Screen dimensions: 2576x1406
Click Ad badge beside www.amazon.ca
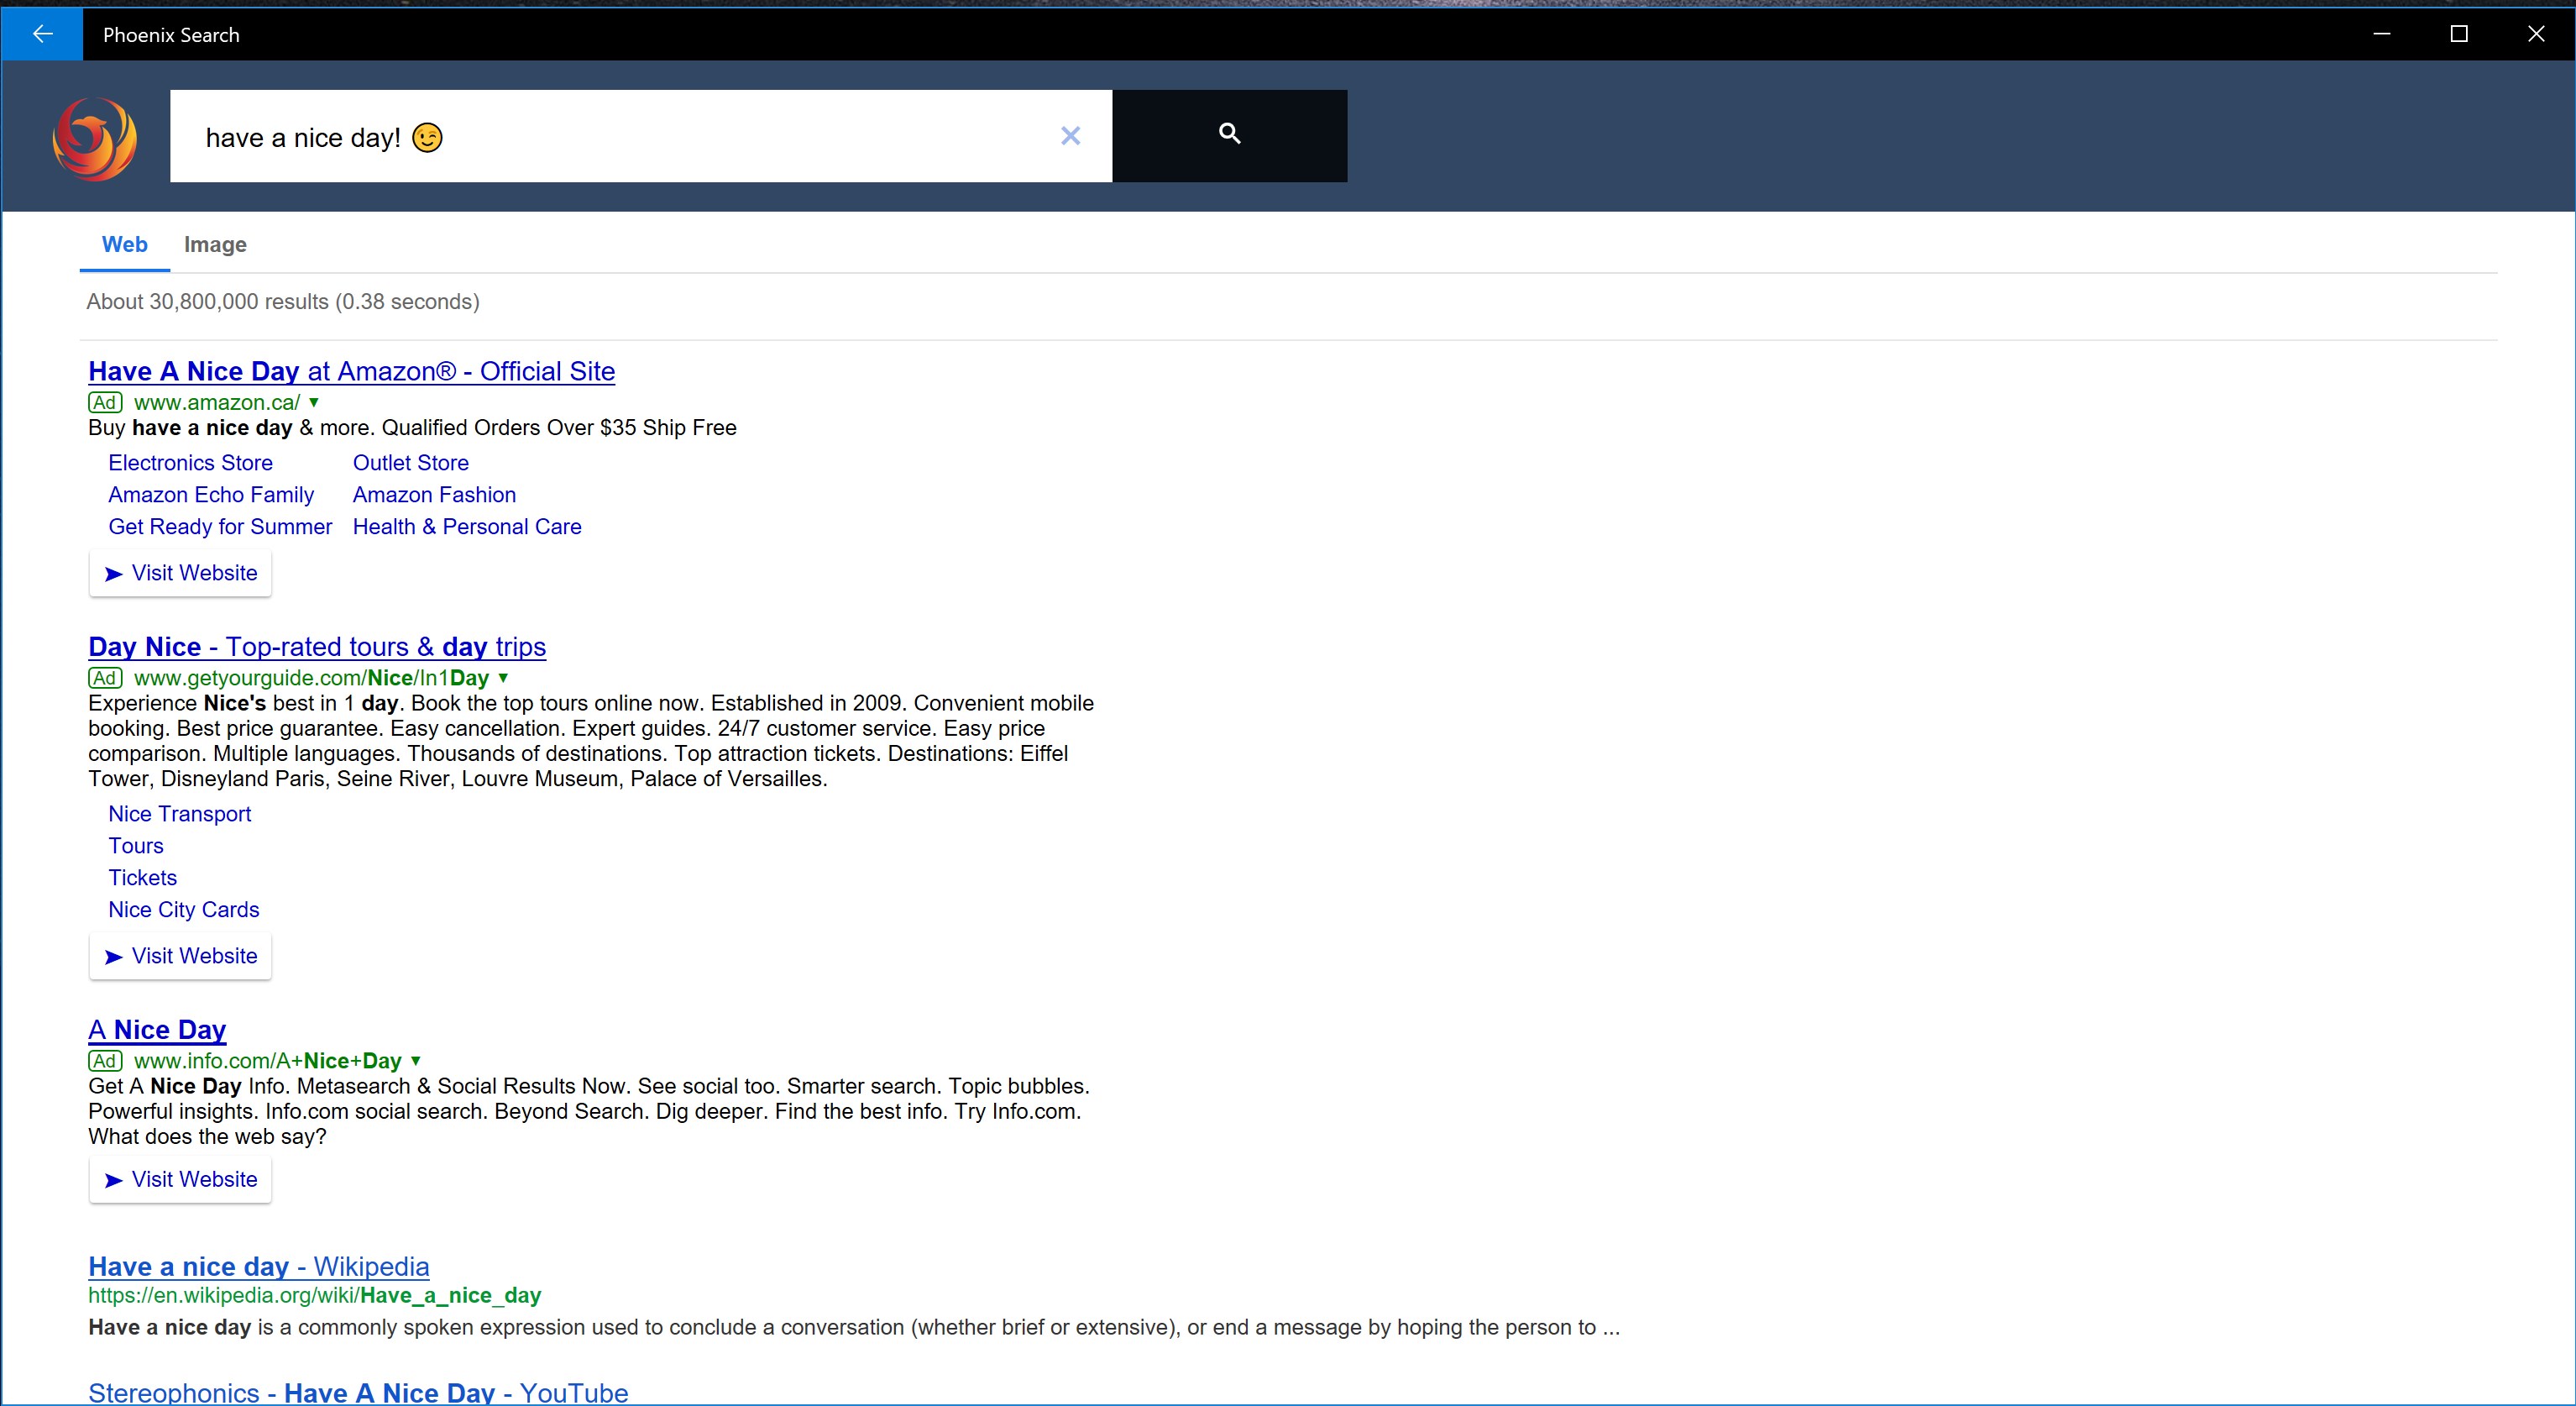[105, 402]
